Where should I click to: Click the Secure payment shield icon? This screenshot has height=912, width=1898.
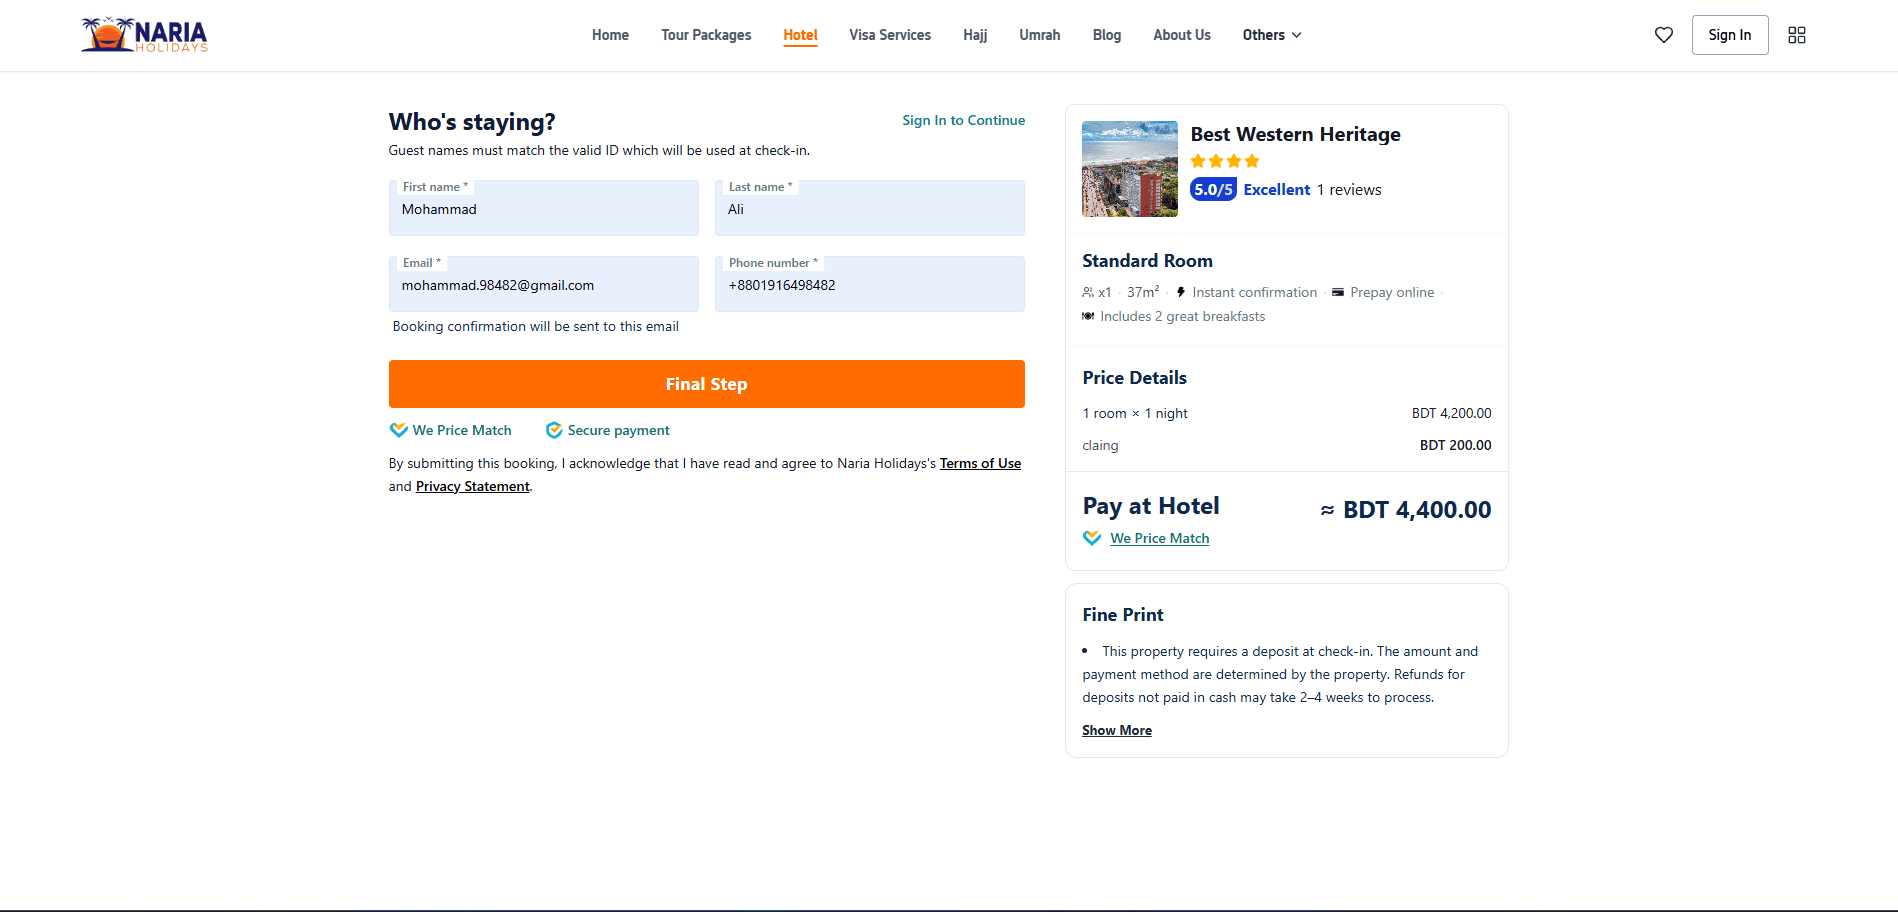pos(554,430)
